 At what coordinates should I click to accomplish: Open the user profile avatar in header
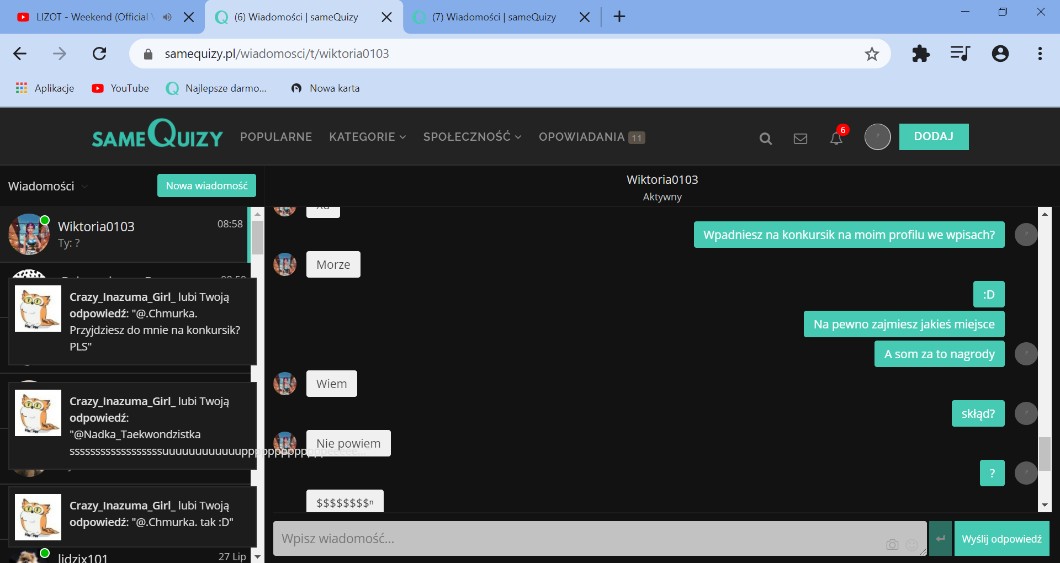click(x=877, y=137)
